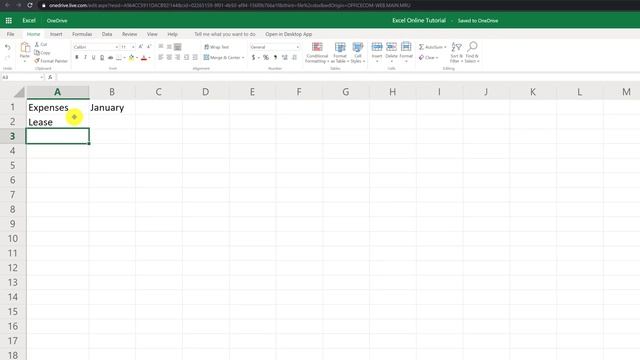Open the Sort & Filter menu

point(456,53)
